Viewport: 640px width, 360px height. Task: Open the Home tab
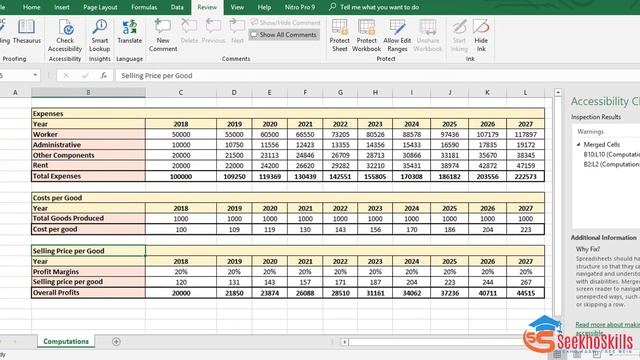click(x=31, y=7)
